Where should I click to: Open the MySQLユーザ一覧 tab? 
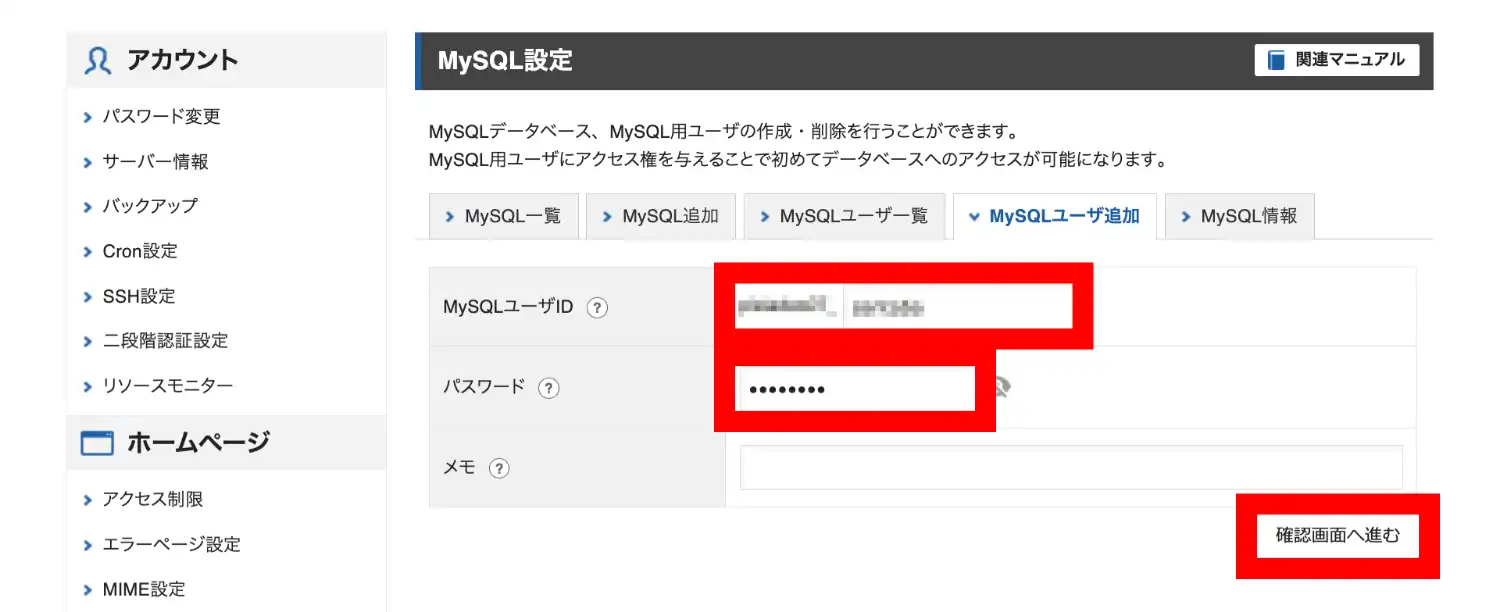(844, 217)
